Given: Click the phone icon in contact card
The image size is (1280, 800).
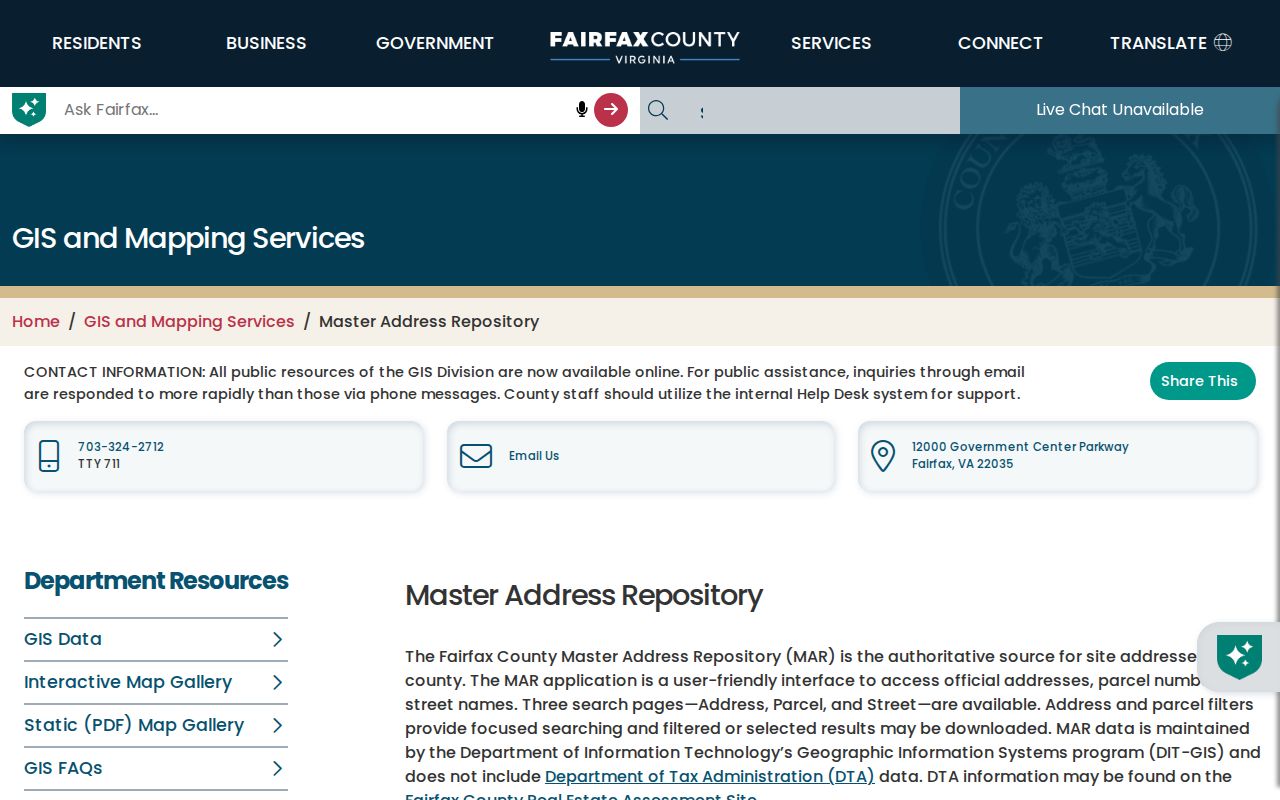Looking at the screenshot, I should tap(49, 456).
